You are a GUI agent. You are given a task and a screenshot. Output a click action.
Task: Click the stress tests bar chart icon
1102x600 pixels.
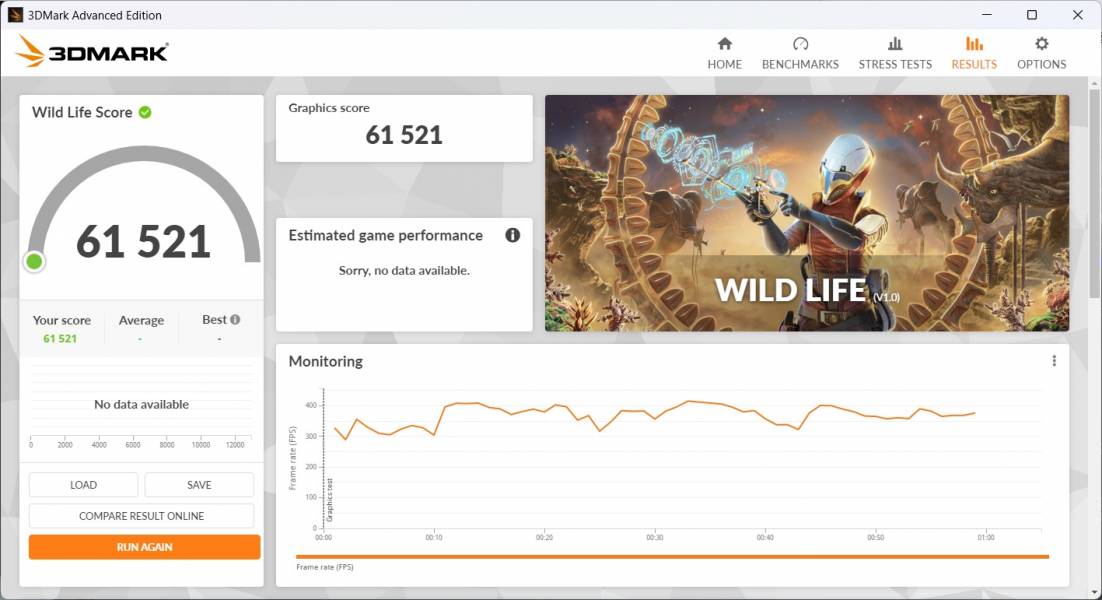895,44
